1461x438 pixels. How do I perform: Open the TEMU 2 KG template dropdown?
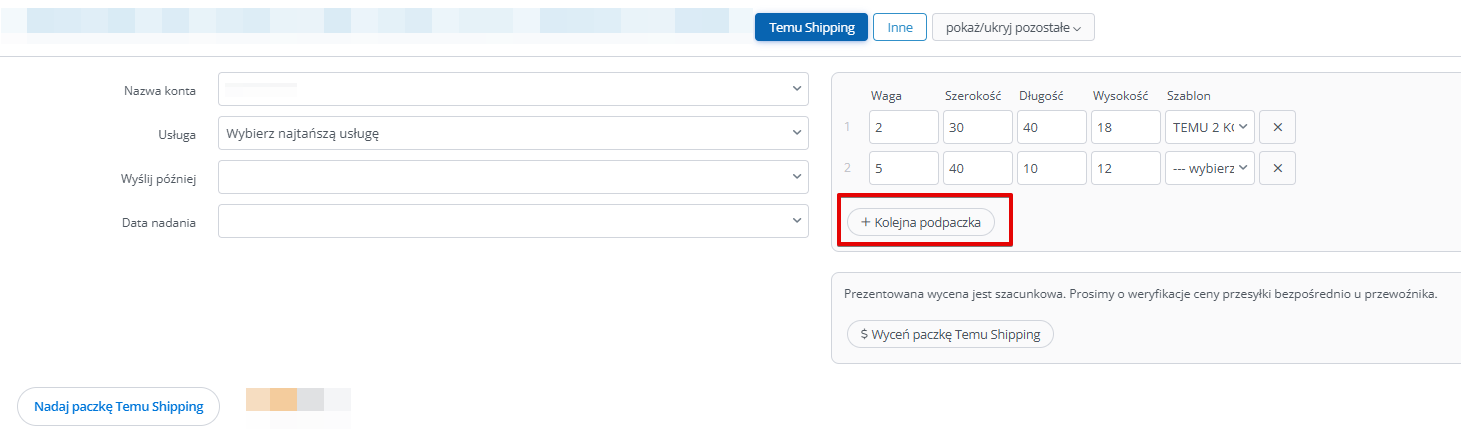[x=1210, y=128]
